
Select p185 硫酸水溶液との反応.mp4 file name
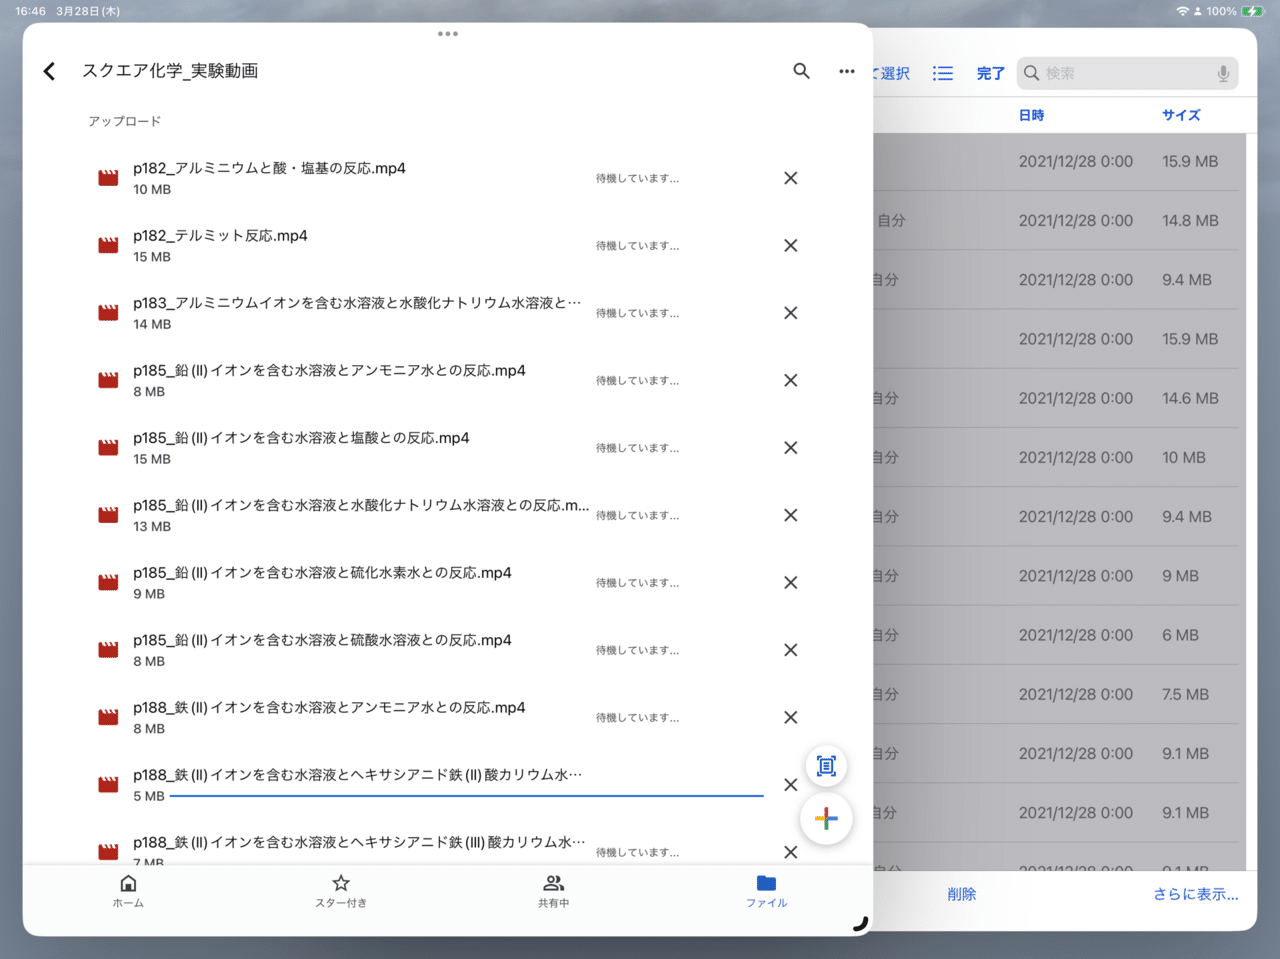322,640
